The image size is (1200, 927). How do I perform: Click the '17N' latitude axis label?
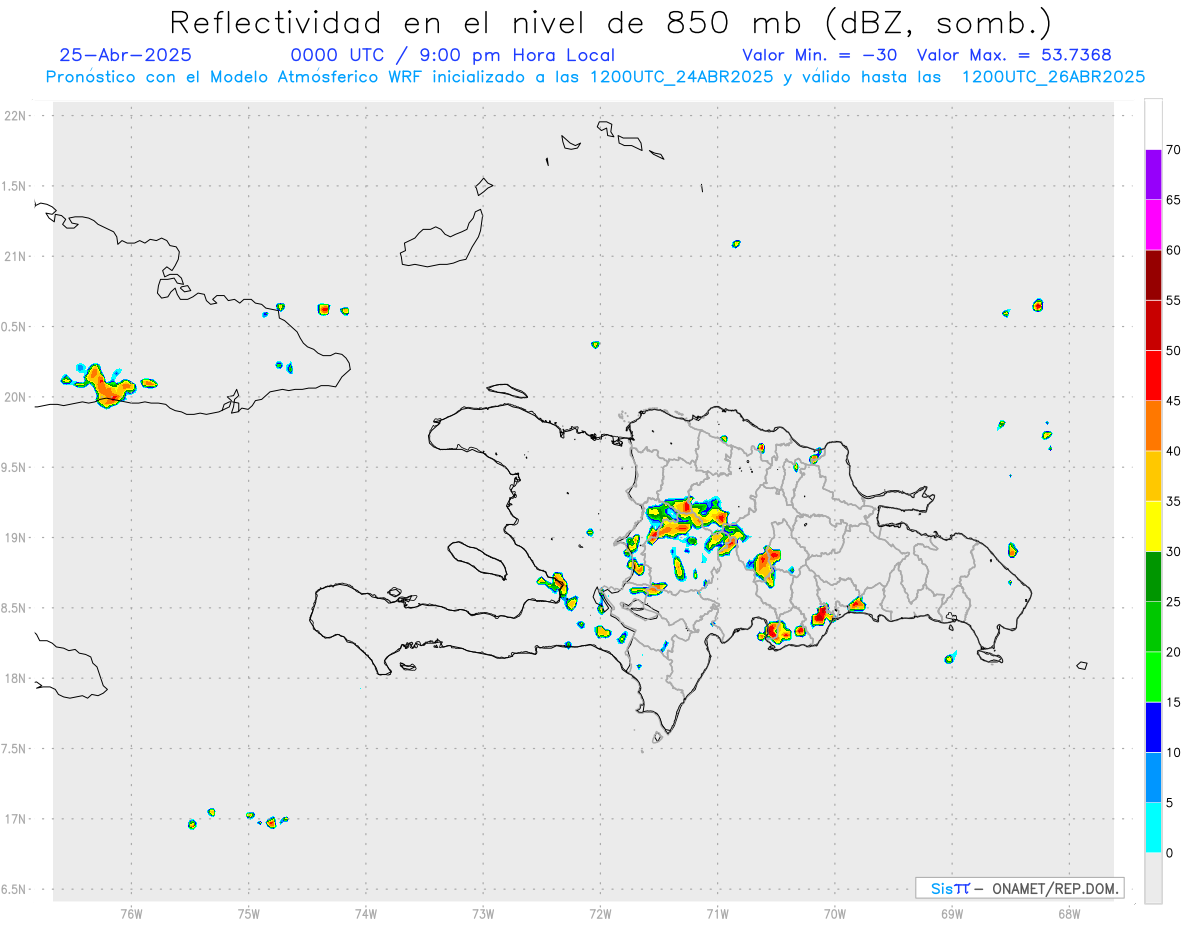[x=17, y=819]
